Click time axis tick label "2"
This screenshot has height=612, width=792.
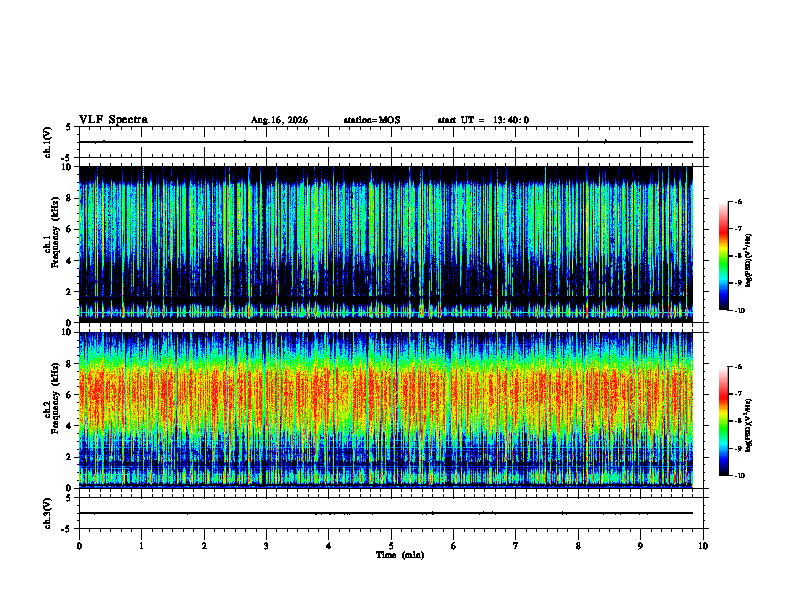(204, 546)
